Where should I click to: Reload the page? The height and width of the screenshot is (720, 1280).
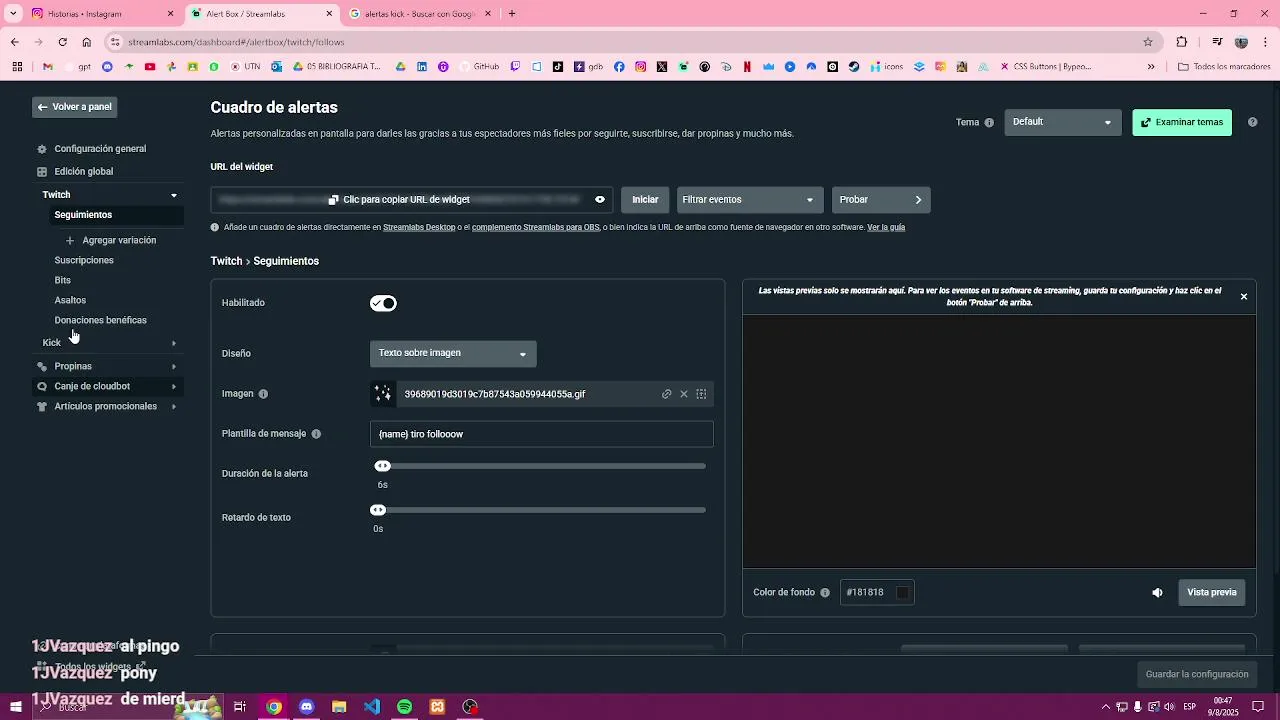coord(62,42)
